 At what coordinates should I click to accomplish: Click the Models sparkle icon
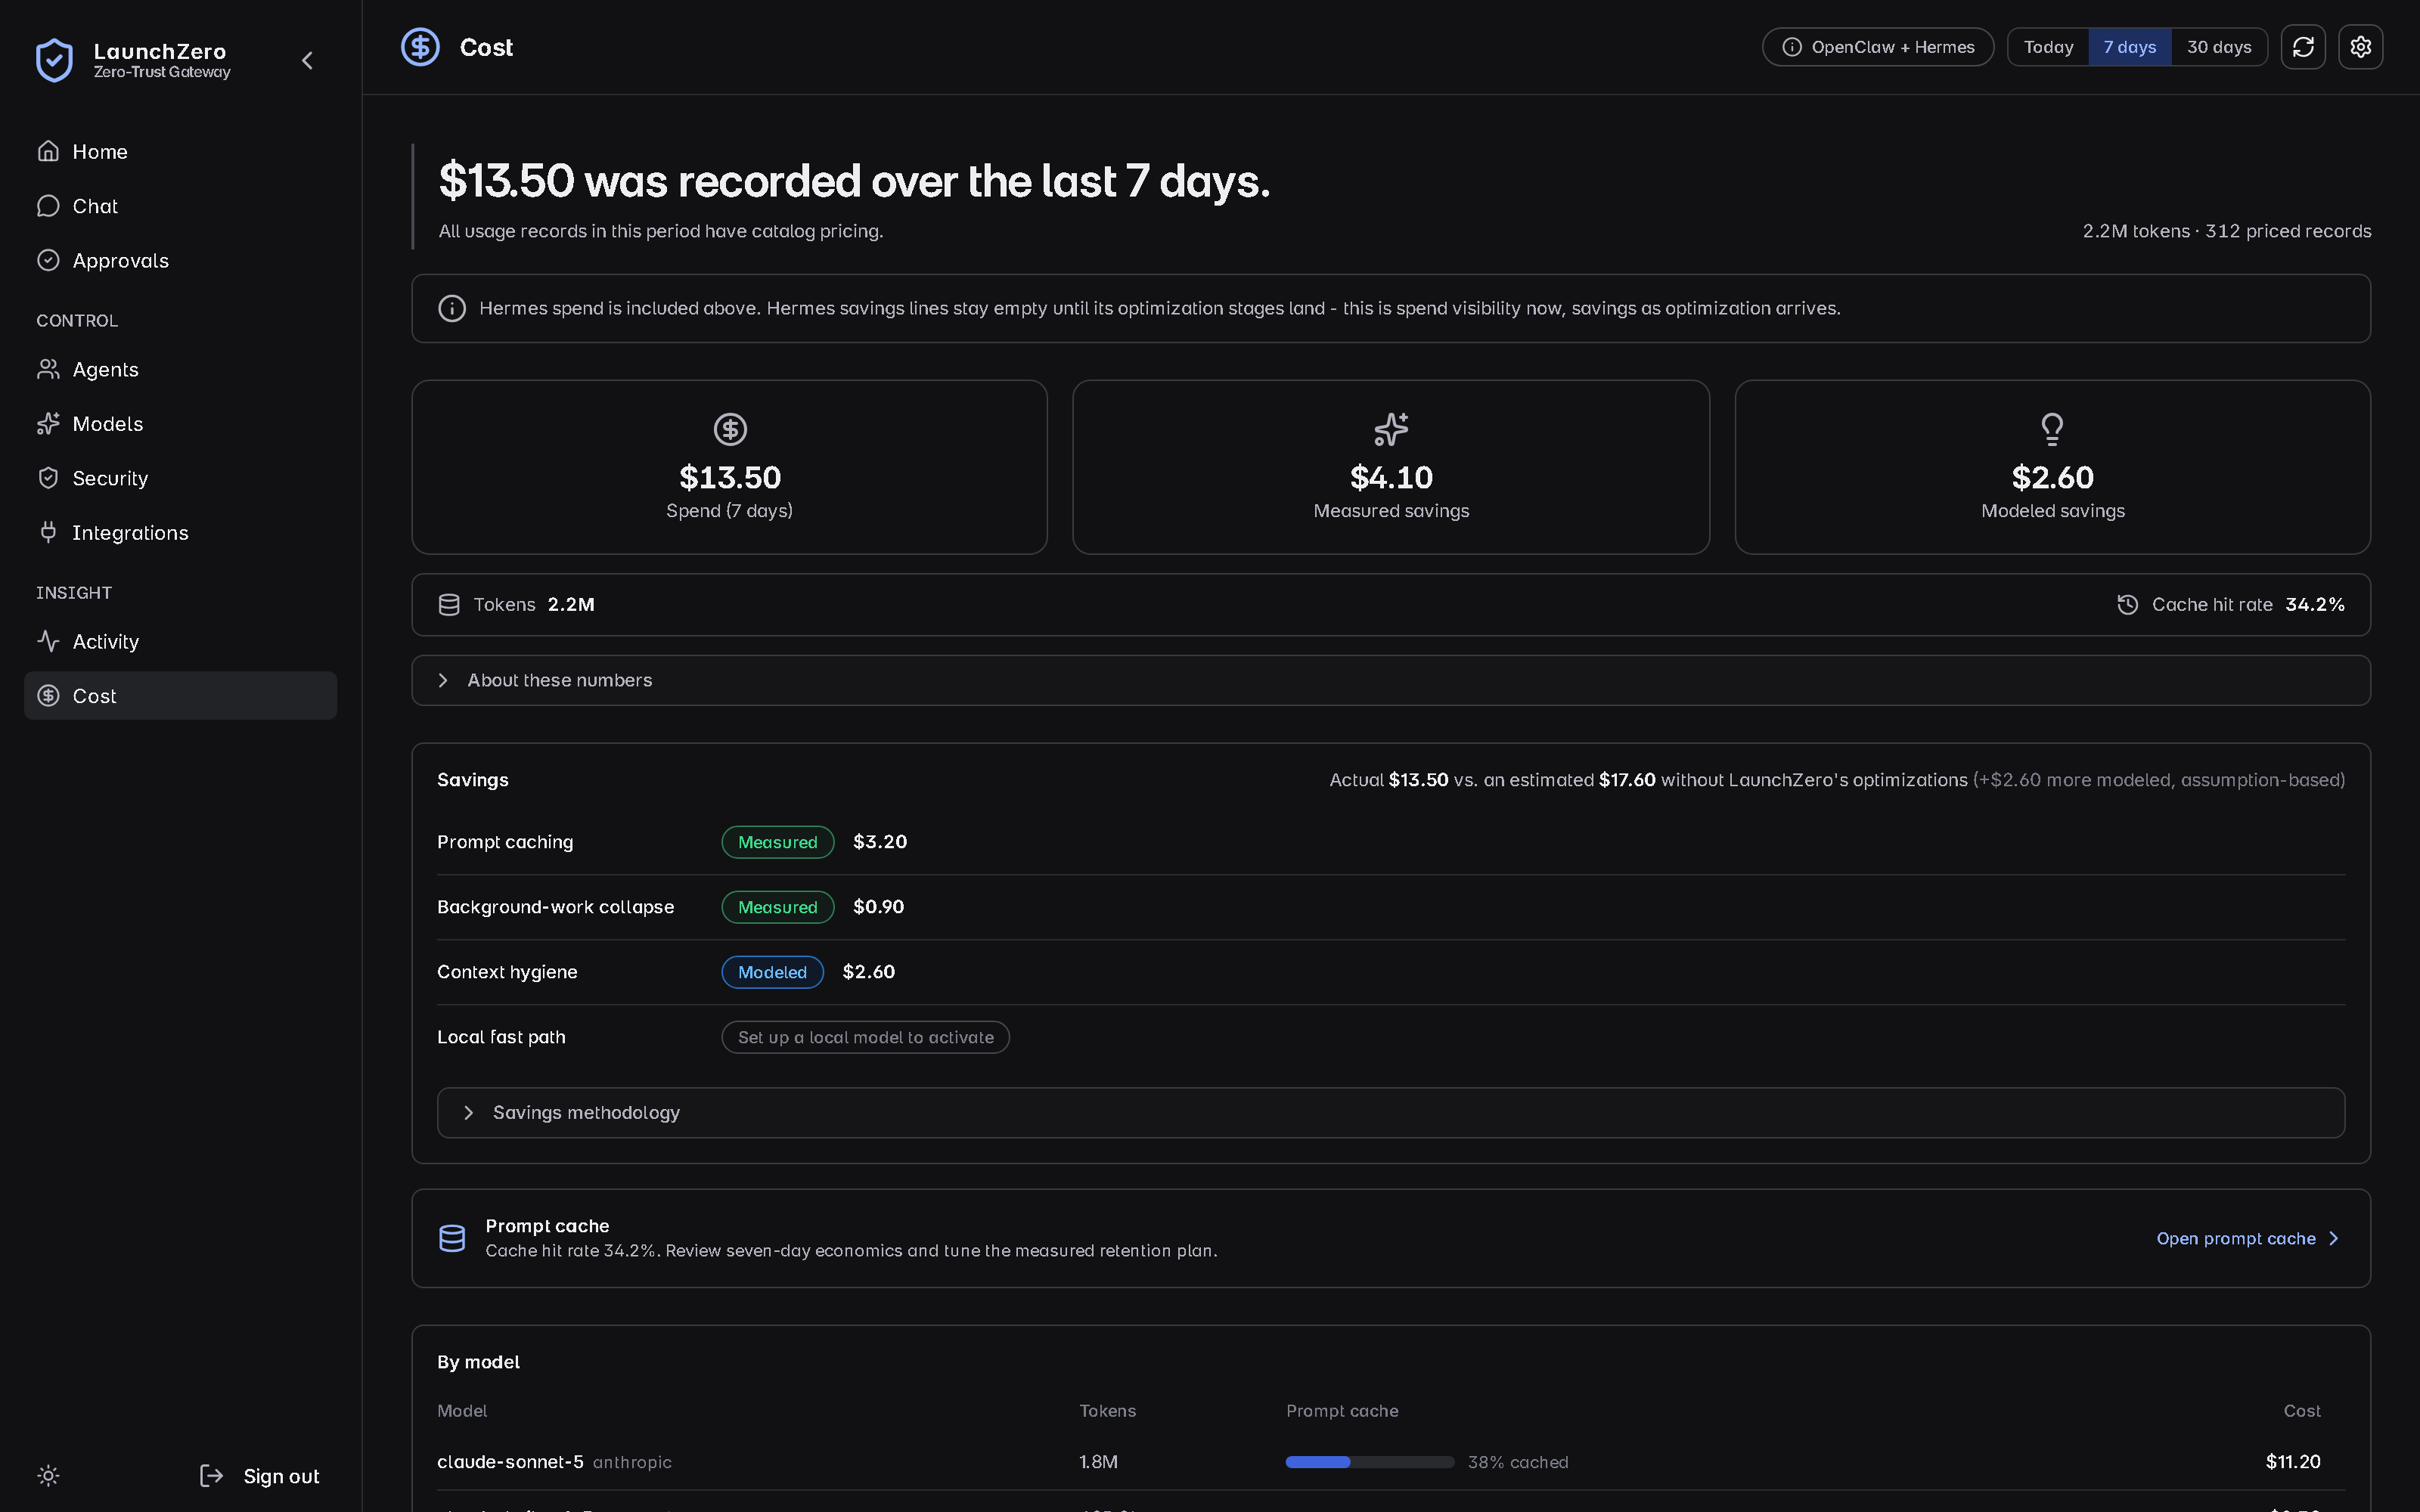pyautogui.click(x=48, y=424)
